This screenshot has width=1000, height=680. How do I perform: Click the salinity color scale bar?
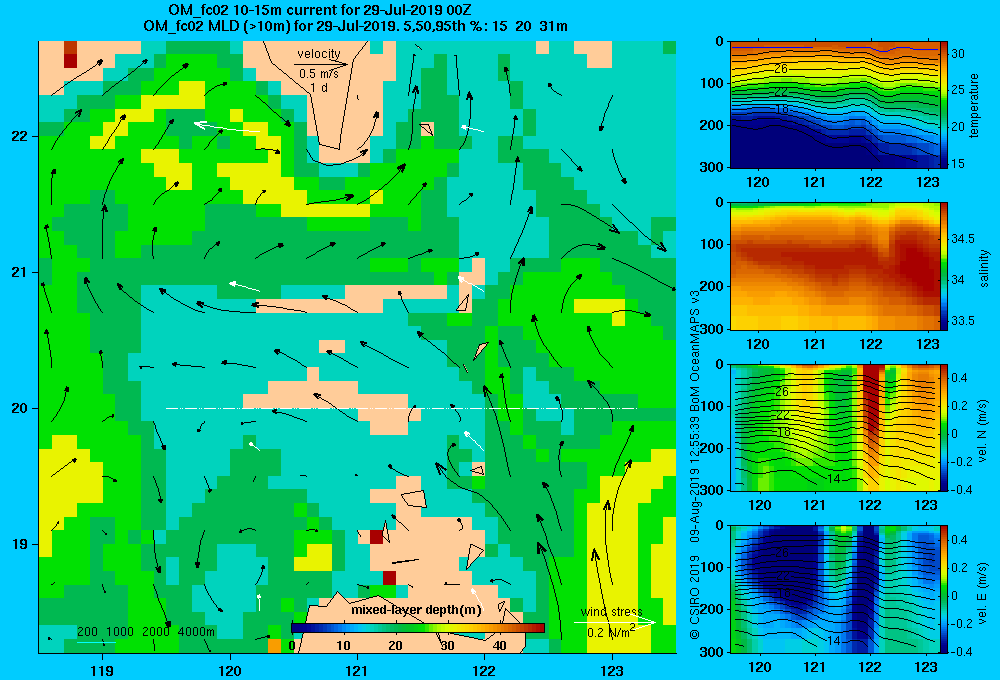coord(945,266)
